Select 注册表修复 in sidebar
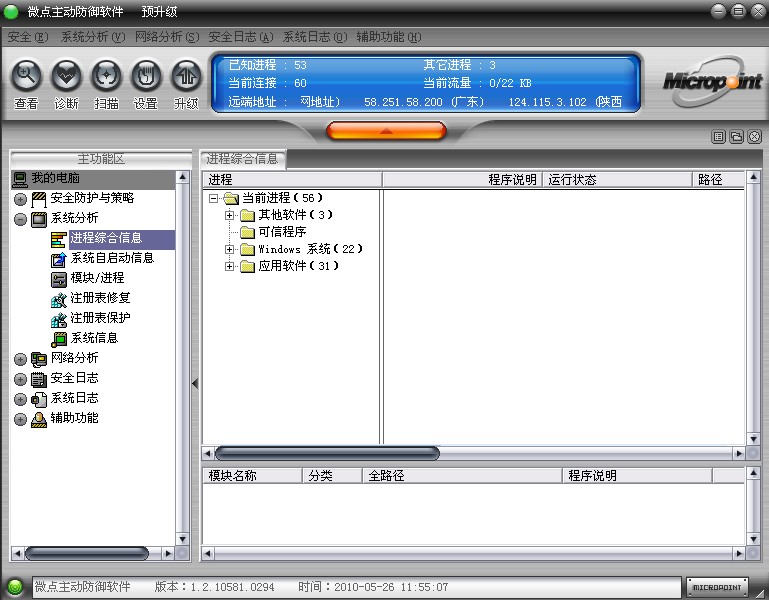 click(101, 298)
